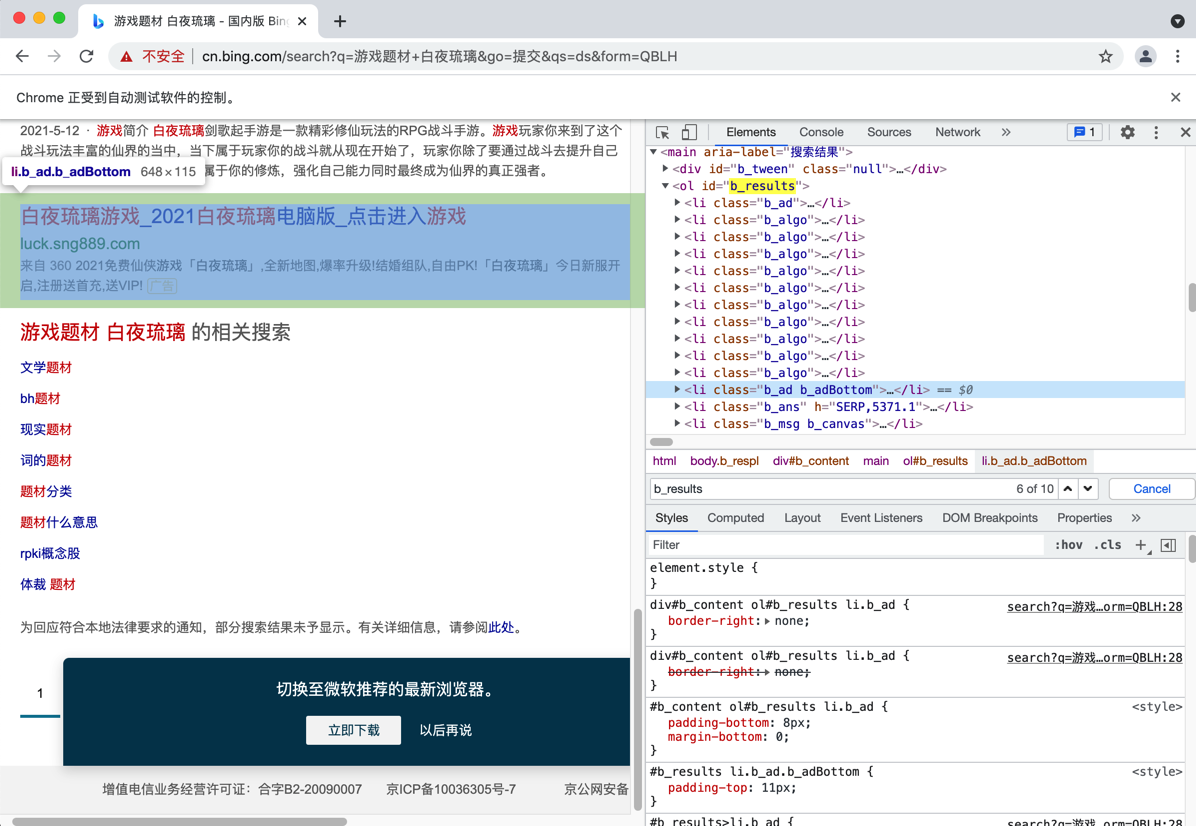Switch to the Elements panel tab
The width and height of the screenshot is (1196, 826).
pyautogui.click(x=751, y=132)
